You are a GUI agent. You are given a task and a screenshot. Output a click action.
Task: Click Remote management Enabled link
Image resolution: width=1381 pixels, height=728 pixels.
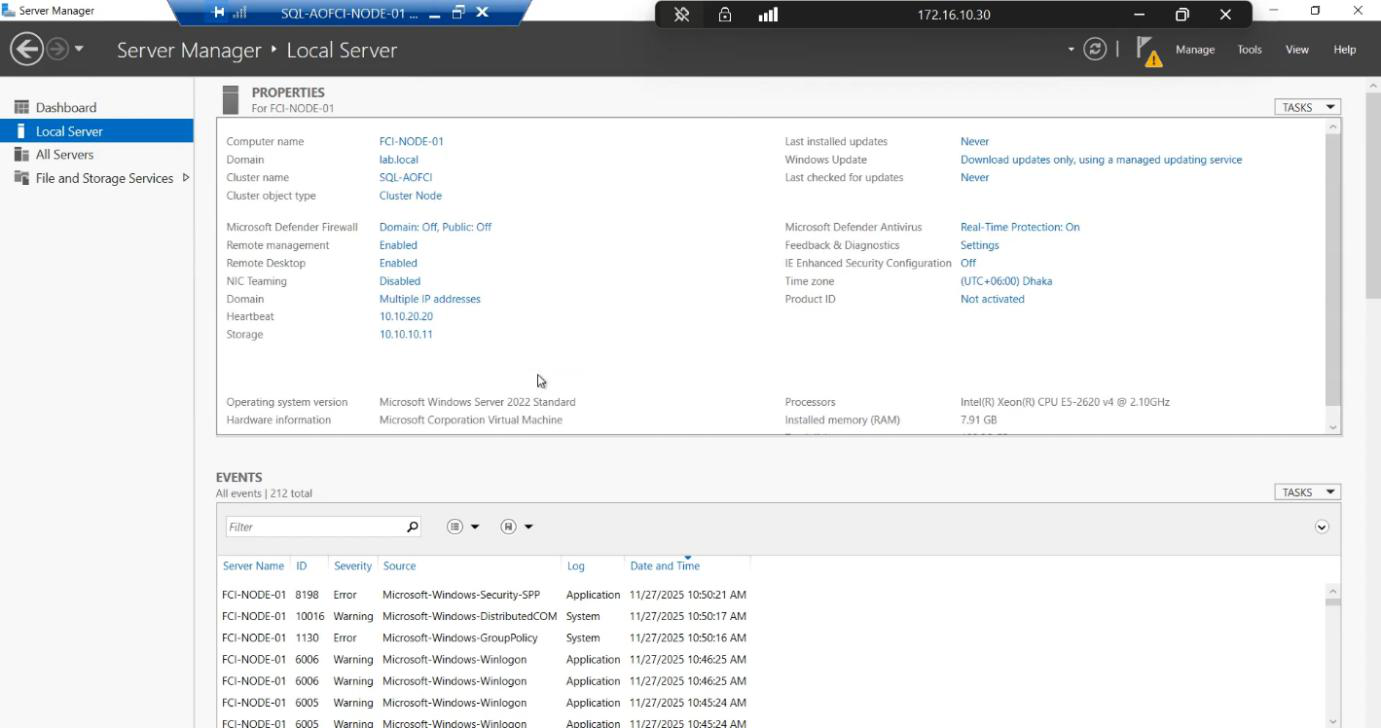pos(398,245)
